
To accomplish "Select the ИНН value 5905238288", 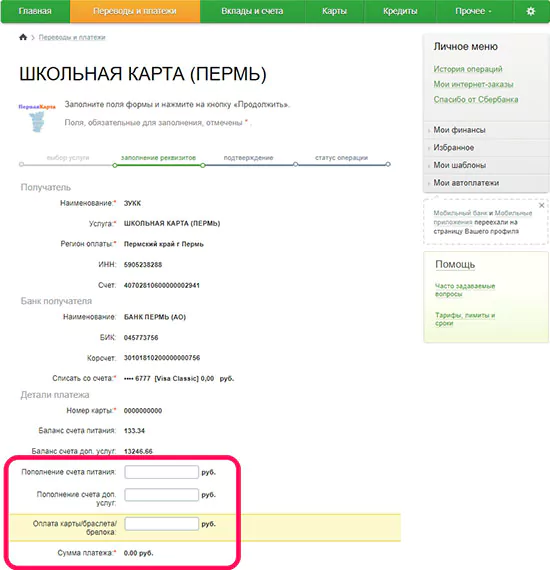I will click(143, 265).
